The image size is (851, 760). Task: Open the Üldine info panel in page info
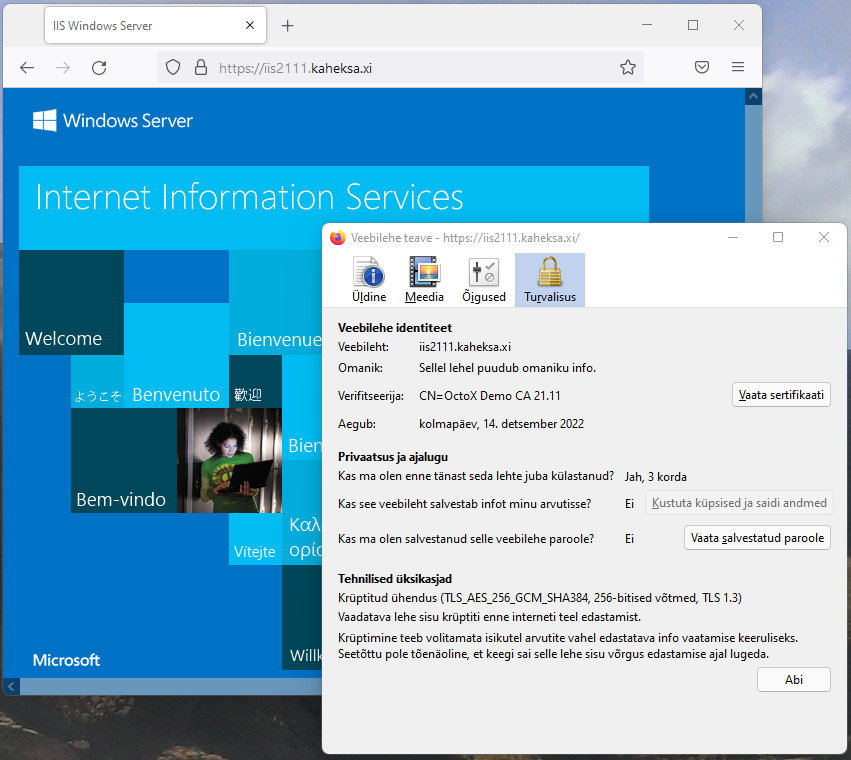coord(369,279)
